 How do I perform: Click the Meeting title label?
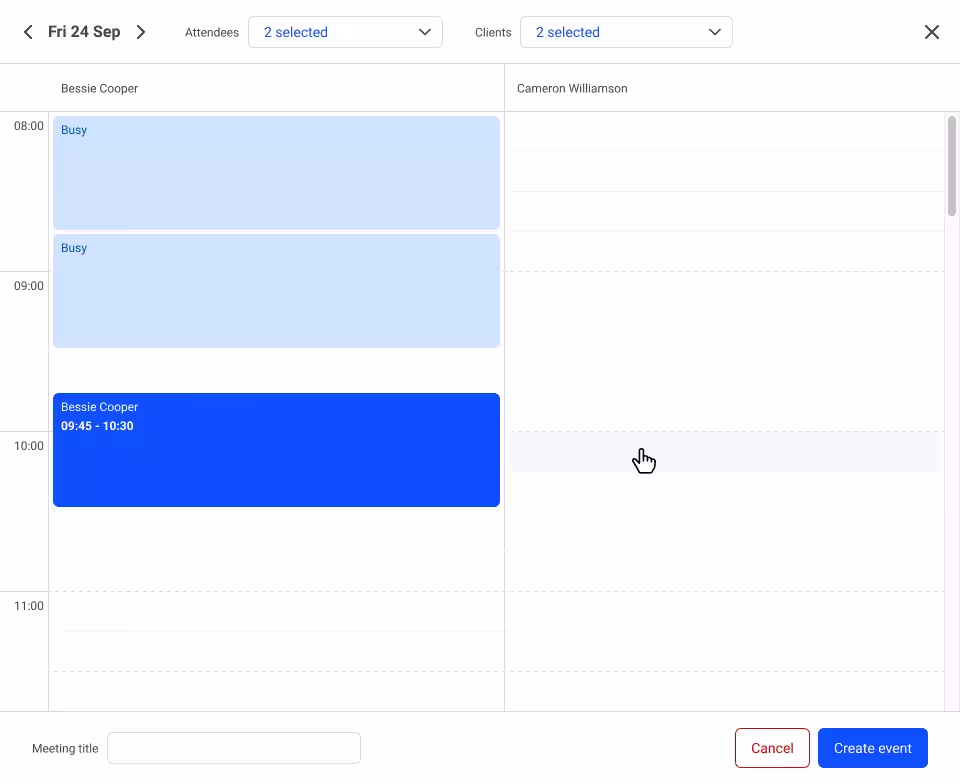pyautogui.click(x=65, y=749)
